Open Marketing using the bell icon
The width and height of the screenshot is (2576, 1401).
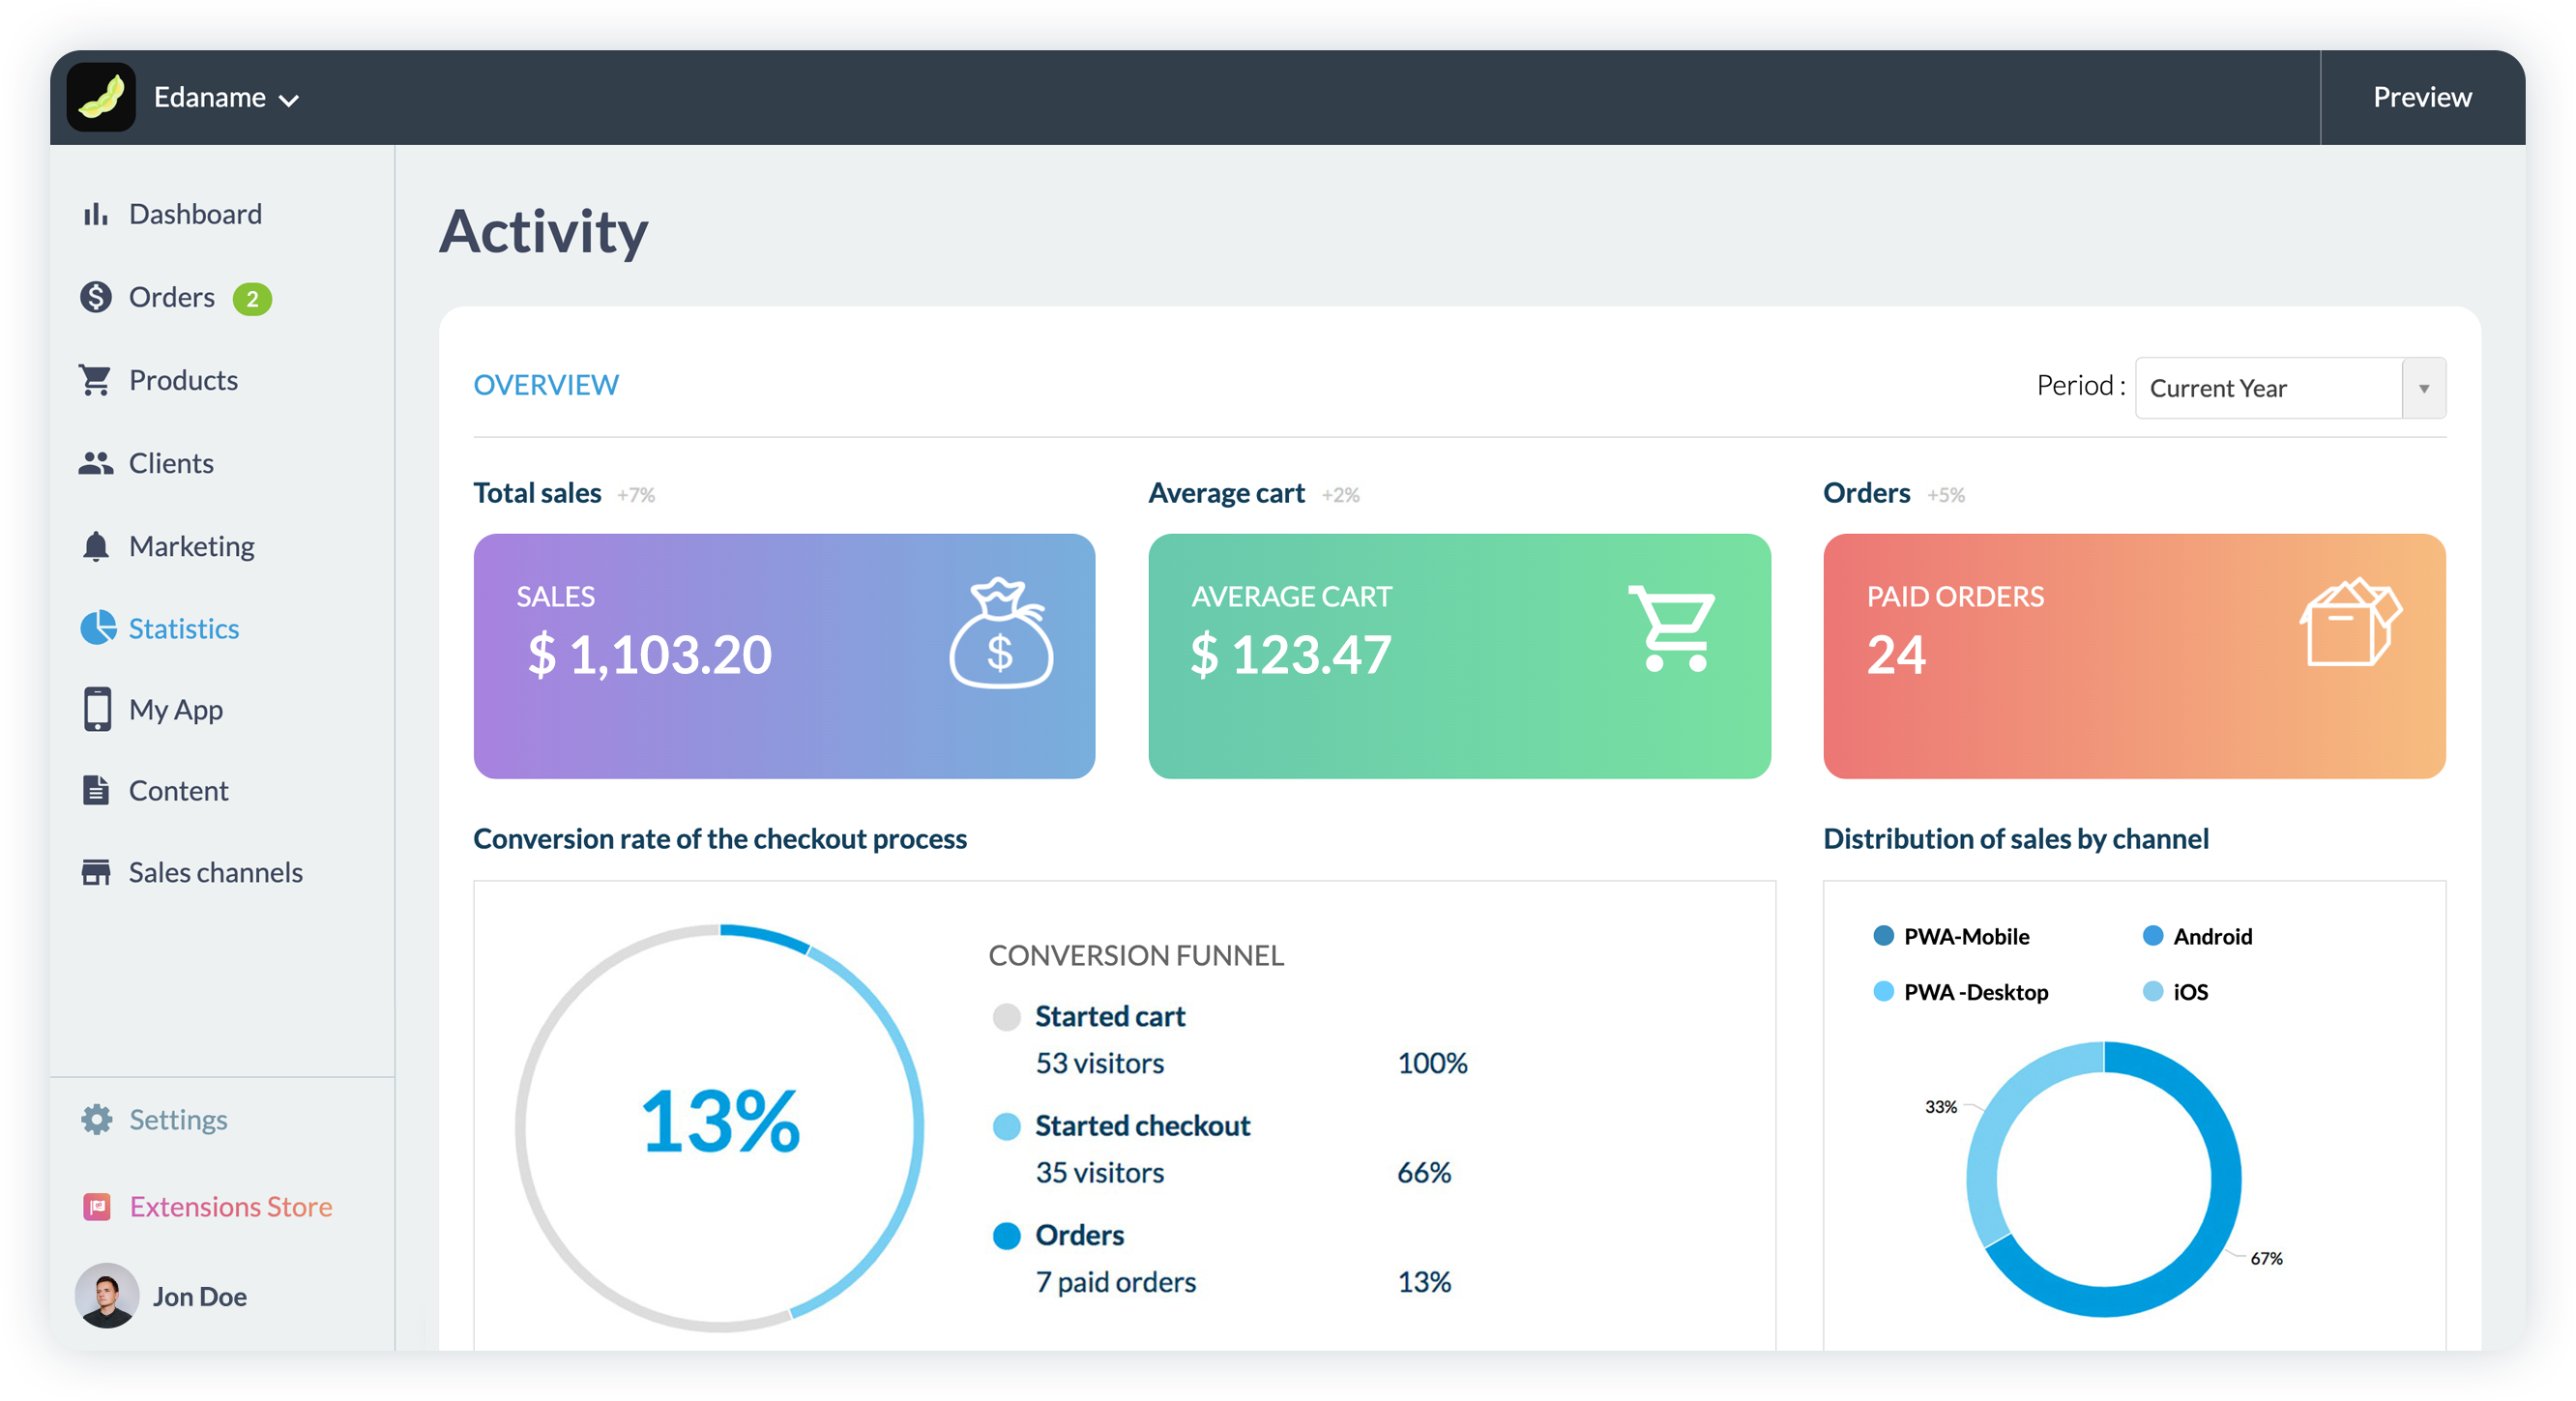coord(95,545)
